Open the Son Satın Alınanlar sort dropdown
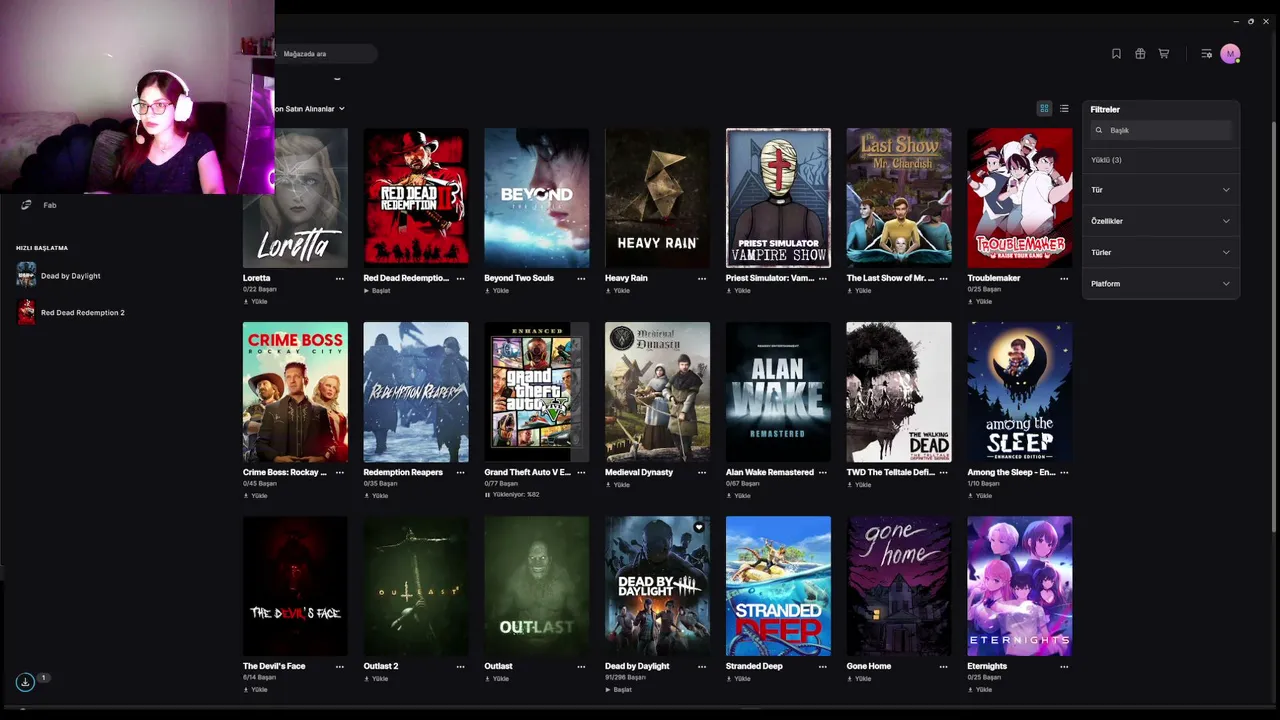This screenshot has width=1280, height=720. (310, 109)
